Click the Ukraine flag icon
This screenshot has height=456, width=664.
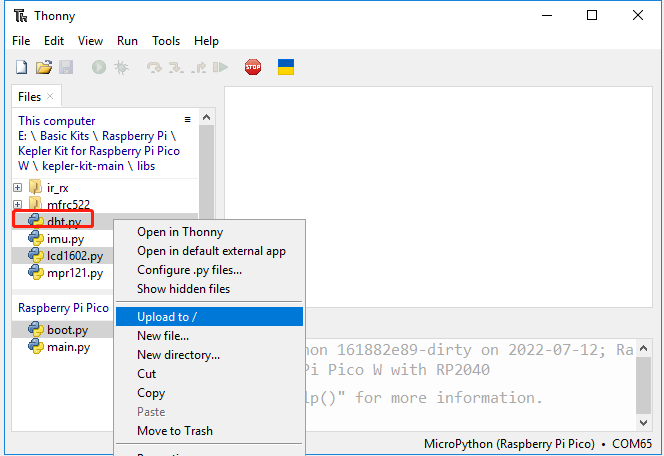click(x=286, y=67)
